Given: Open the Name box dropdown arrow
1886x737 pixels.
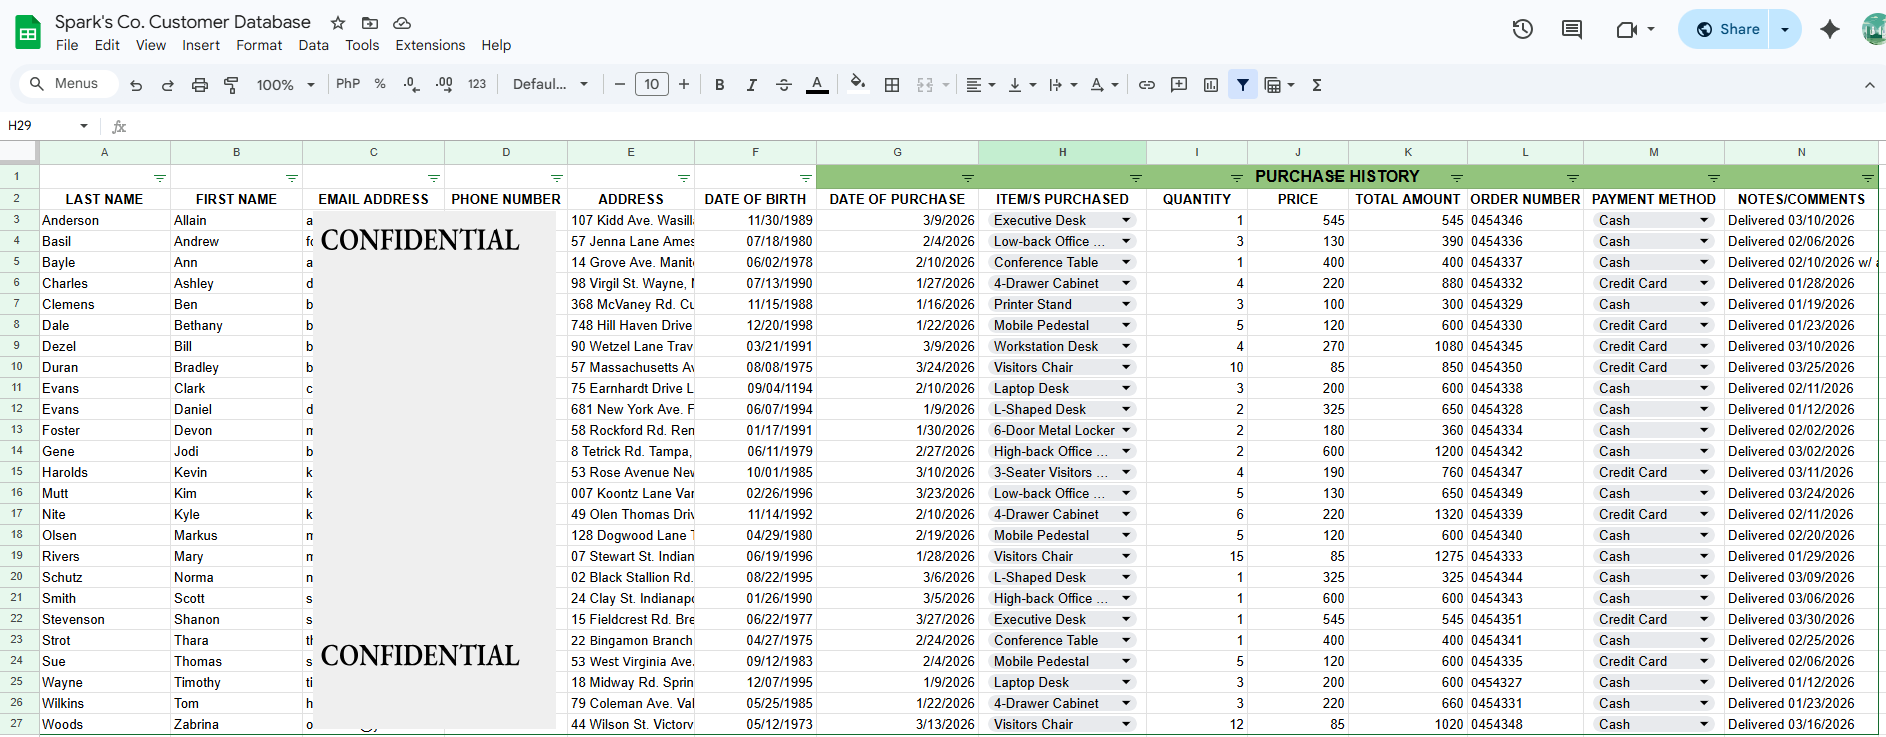Looking at the screenshot, I should pos(84,126).
